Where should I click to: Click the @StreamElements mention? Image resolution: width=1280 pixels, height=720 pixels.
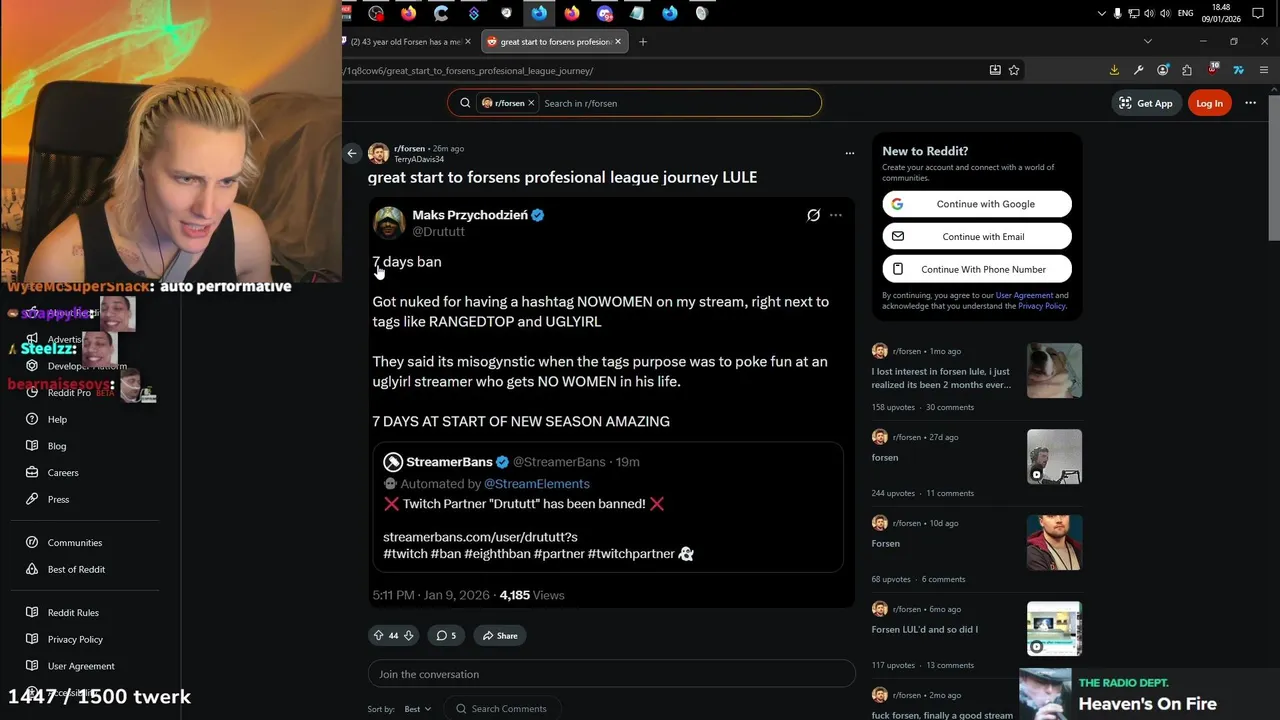point(537,484)
